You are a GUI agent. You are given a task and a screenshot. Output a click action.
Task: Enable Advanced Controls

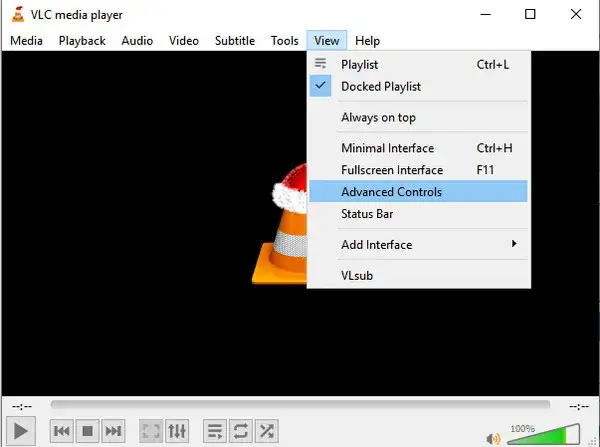pyautogui.click(x=418, y=191)
